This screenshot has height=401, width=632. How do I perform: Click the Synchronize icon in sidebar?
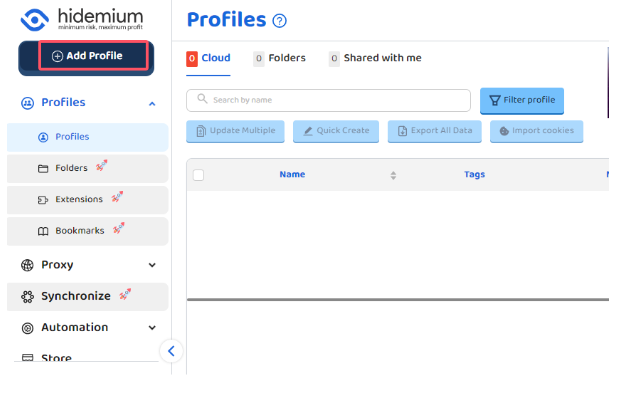pos(28,297)
